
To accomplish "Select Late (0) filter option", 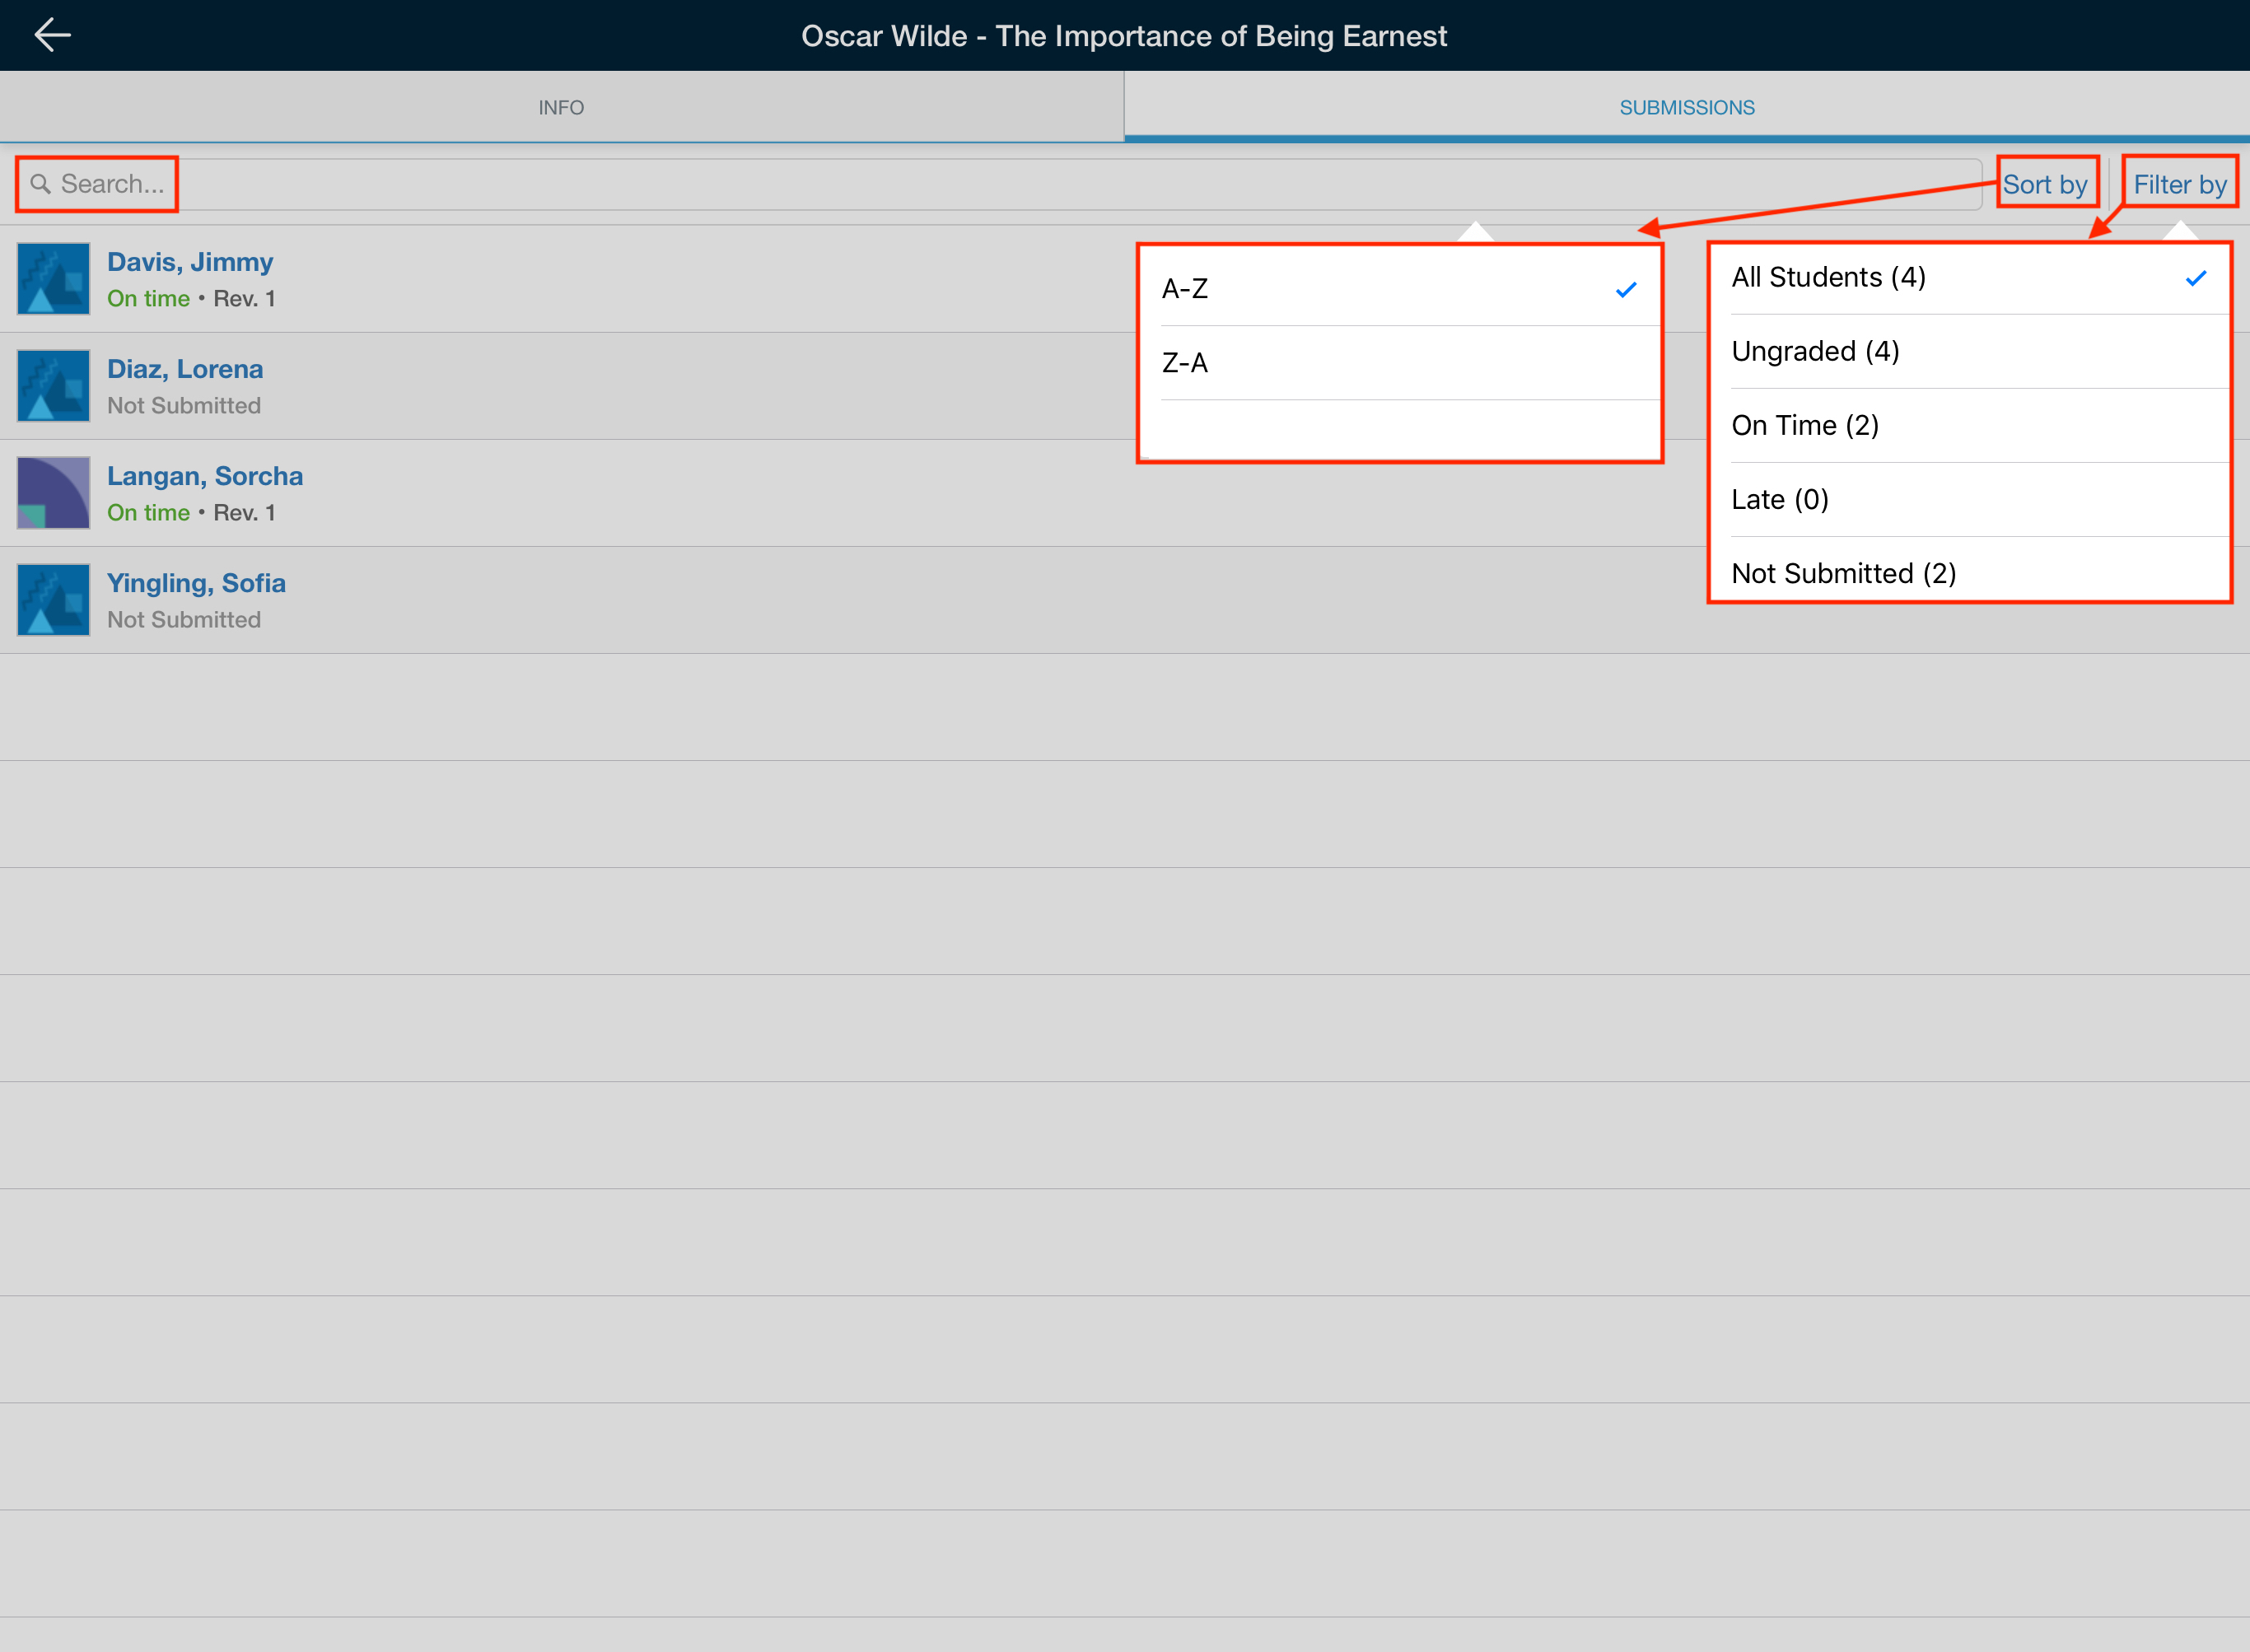I will coord(1780,500).
